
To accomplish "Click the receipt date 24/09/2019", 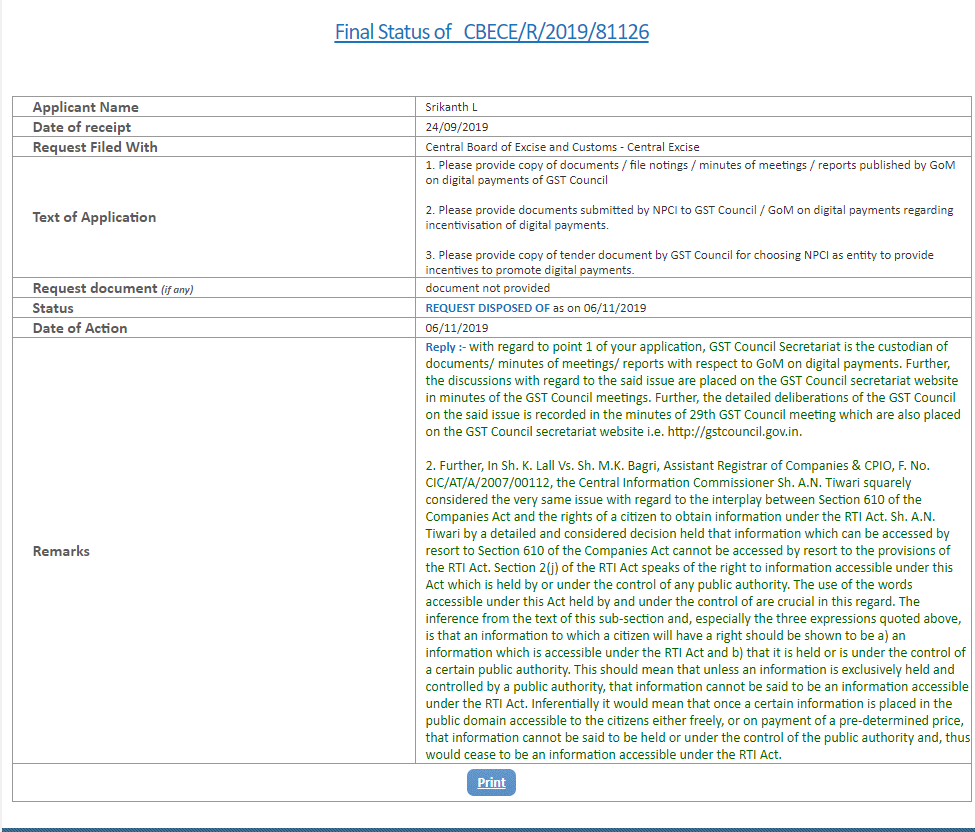I will [x=457, y=127].
